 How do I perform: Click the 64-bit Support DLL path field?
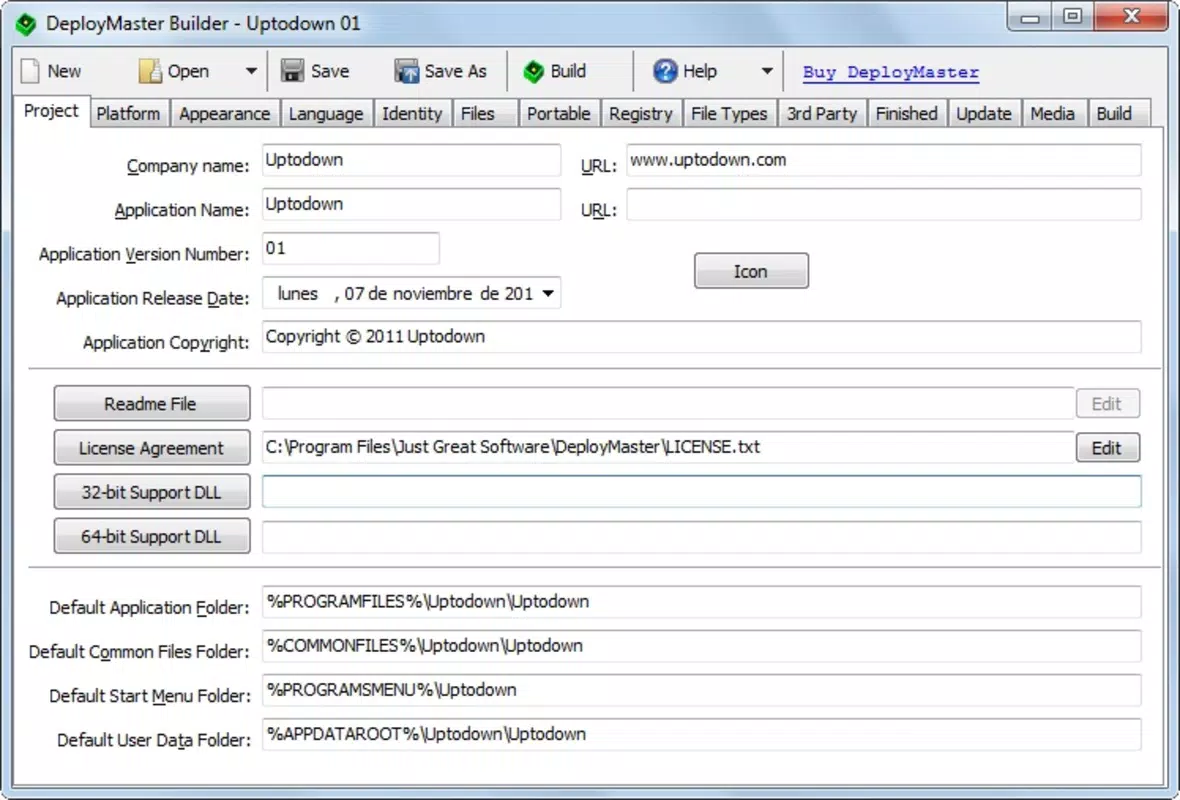point(701,537)
